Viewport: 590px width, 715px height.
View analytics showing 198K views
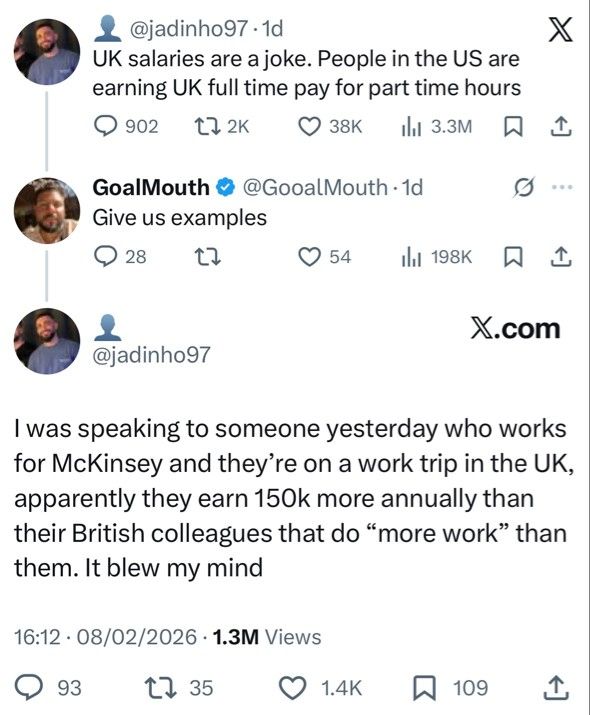click(436, 257)
